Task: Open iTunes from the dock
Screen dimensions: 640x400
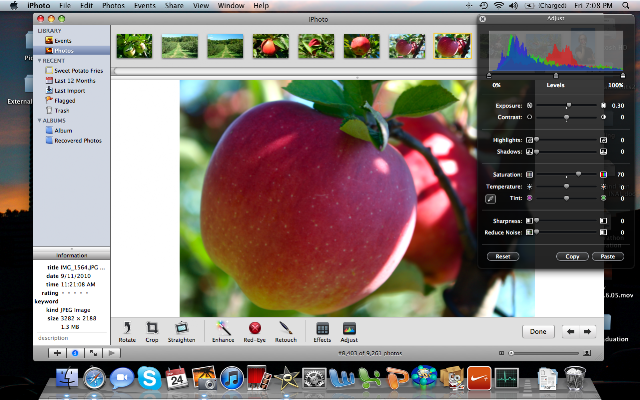Action: pyautogui.click(x=232, y=378)
